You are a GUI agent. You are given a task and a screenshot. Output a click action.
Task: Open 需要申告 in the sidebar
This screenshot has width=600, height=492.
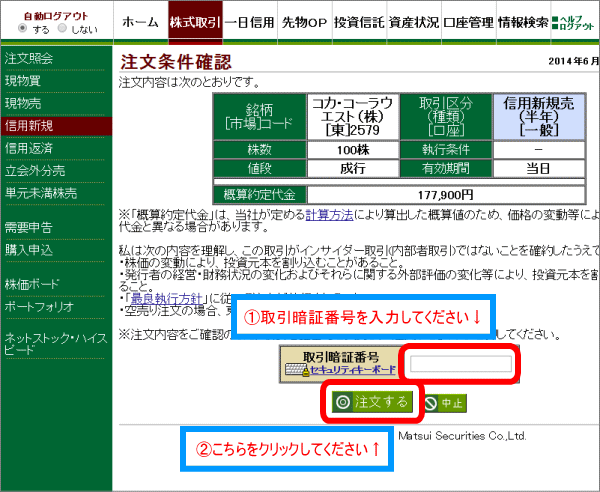pos(29,228)
